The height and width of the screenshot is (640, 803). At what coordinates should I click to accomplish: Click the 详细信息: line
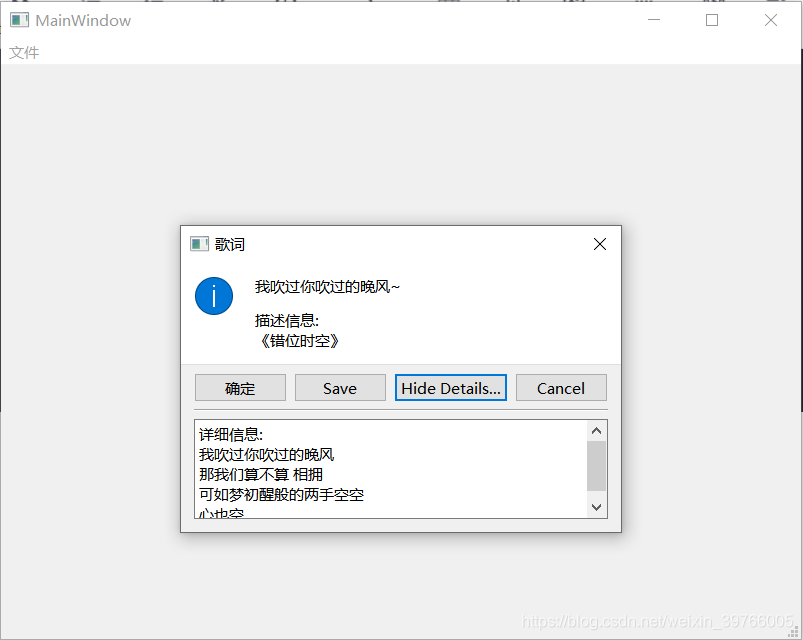pos(231,435)
